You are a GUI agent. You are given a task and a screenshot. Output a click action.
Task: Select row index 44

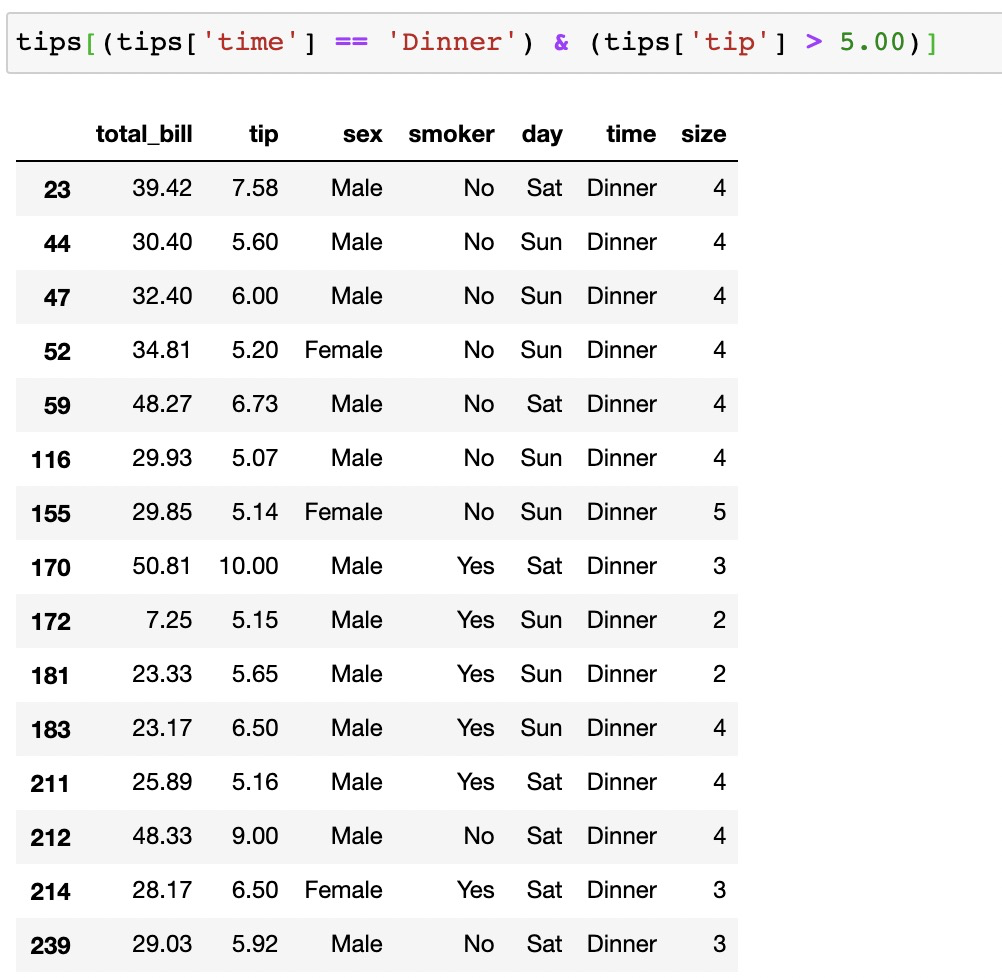click(x=57, y=243)
